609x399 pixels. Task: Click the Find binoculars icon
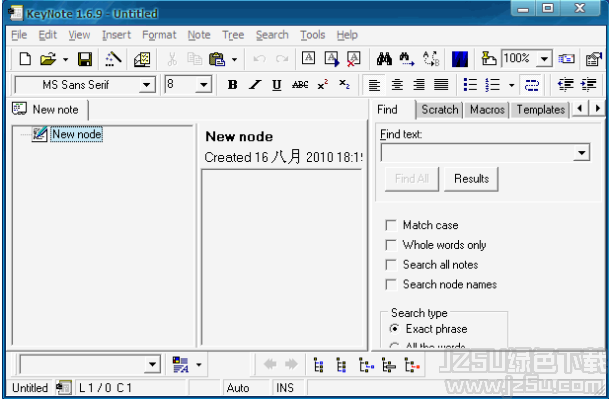click(384, 59)
